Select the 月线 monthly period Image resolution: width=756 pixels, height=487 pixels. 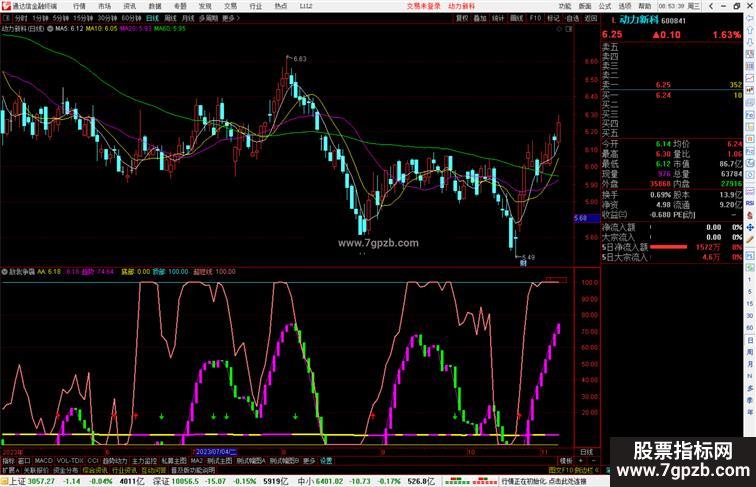click(188, 18)
